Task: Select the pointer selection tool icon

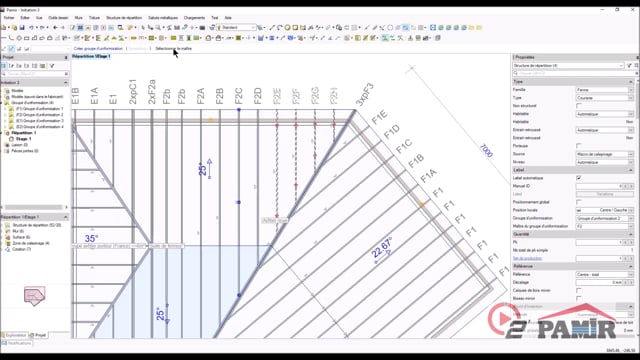Action: [x=143, y=28]
